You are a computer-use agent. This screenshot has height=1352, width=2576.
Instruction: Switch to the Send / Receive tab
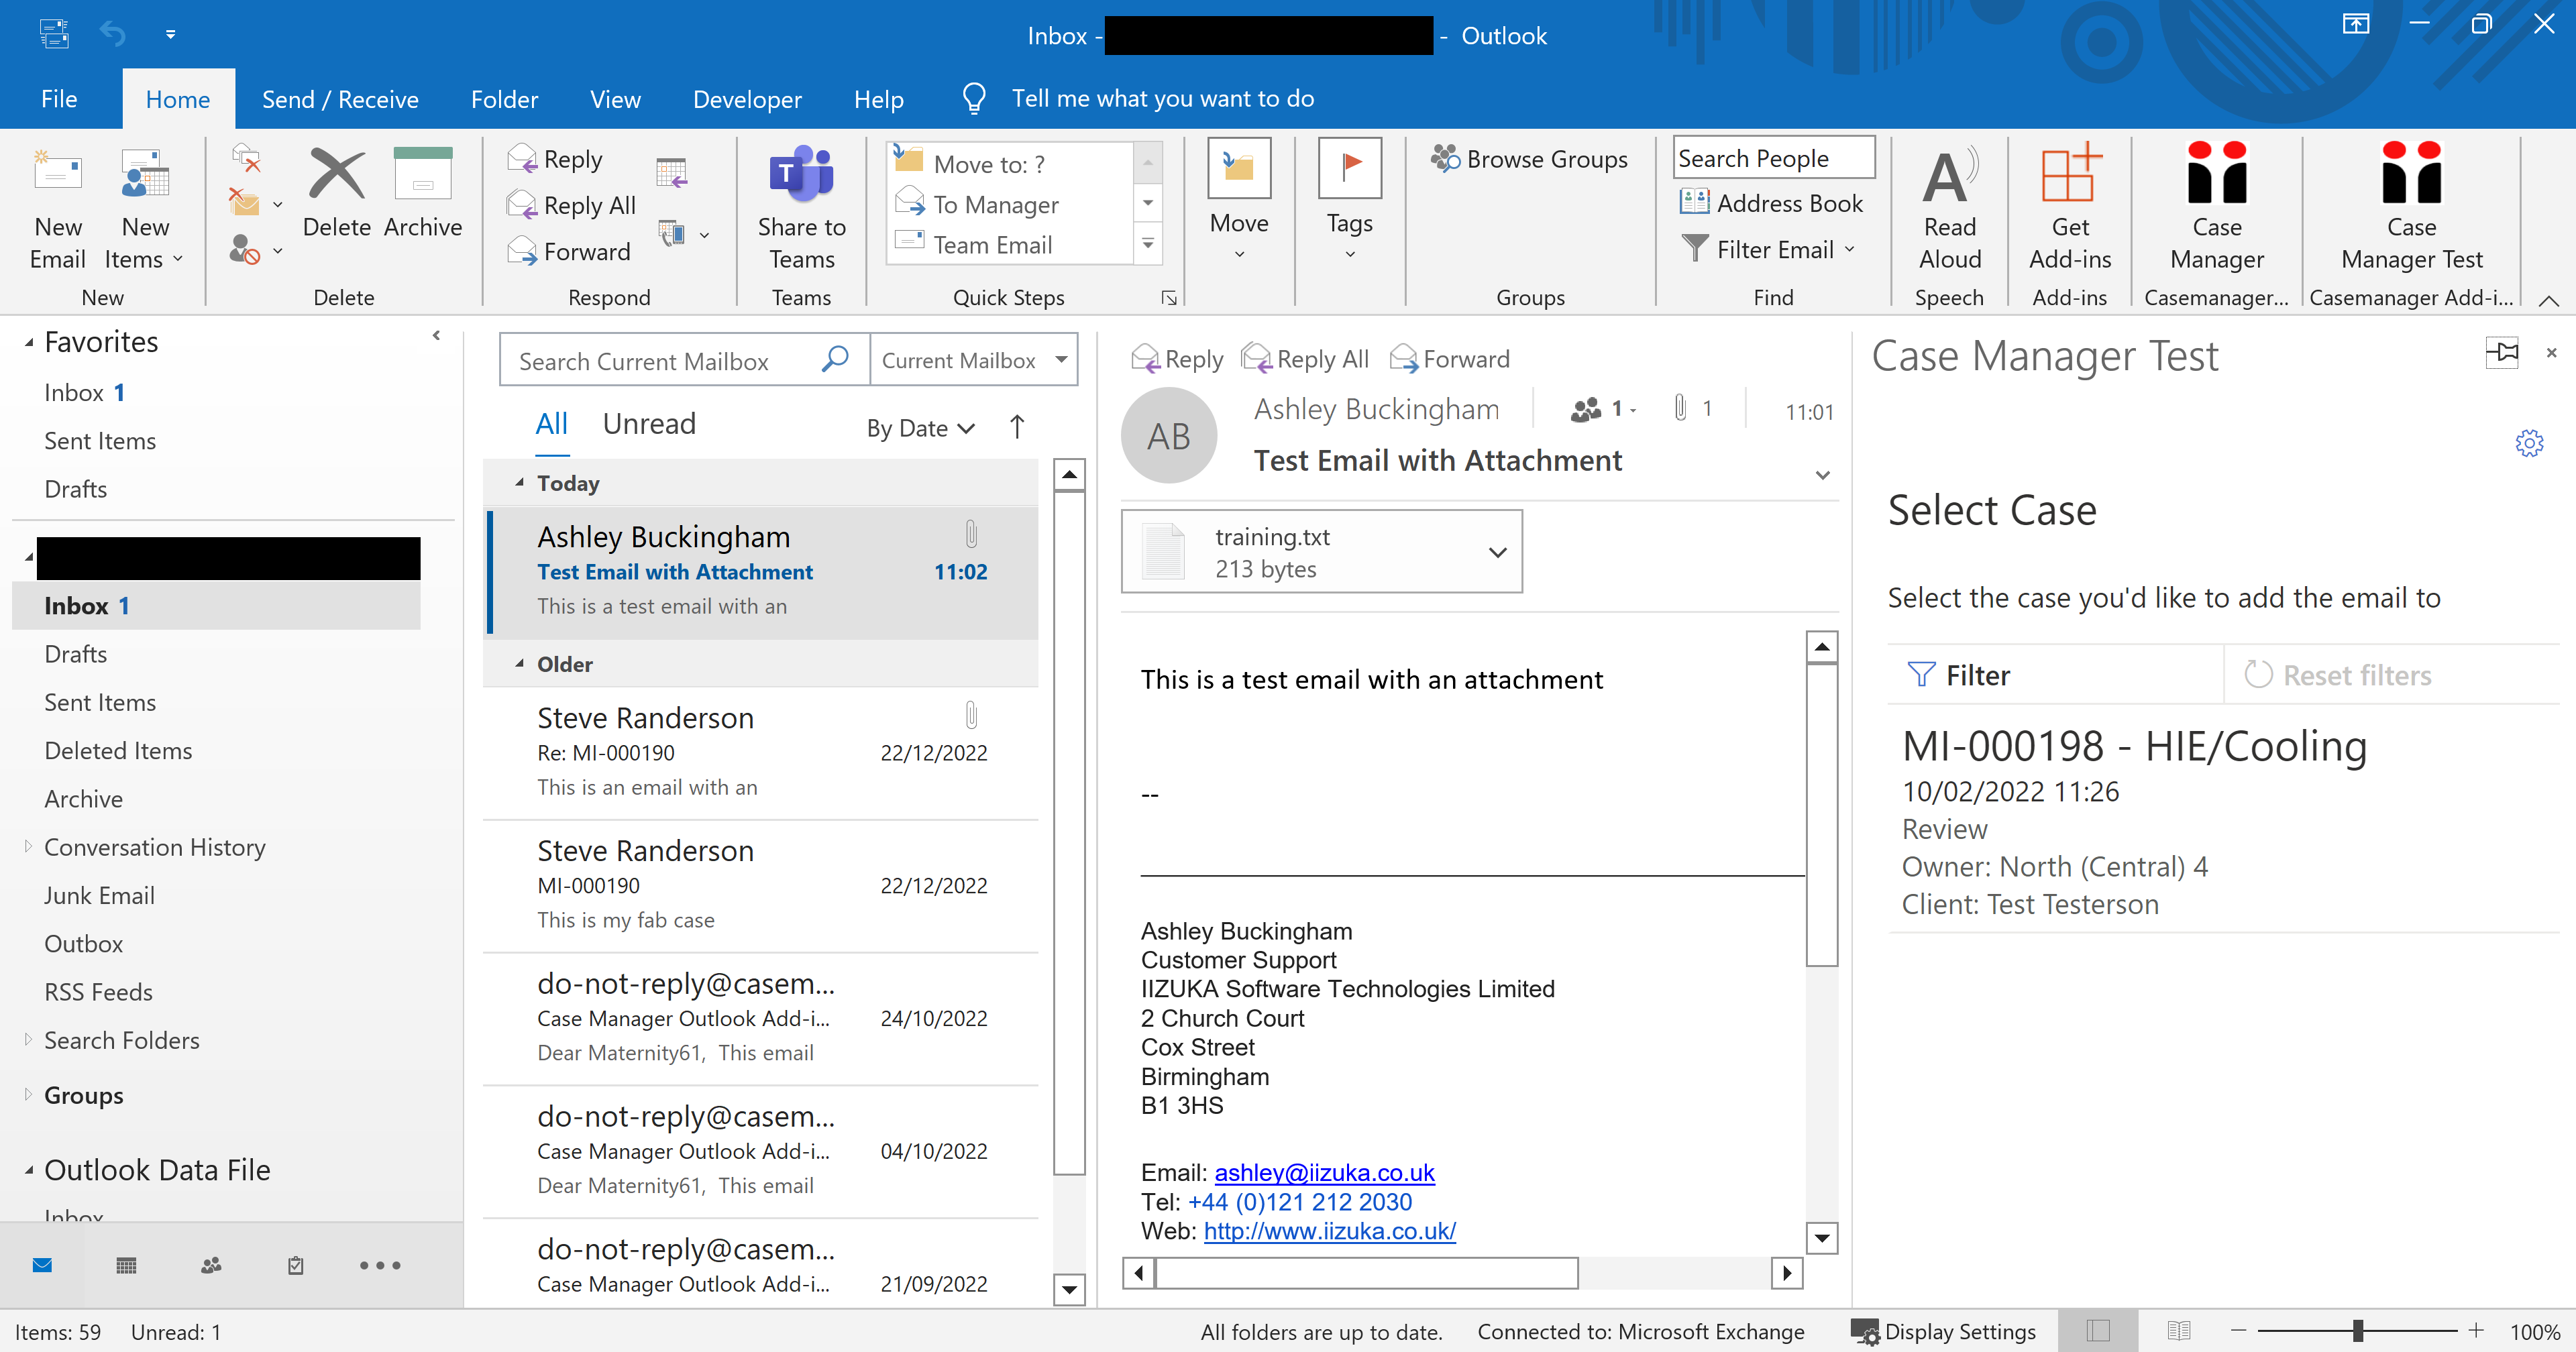(340, 99)
